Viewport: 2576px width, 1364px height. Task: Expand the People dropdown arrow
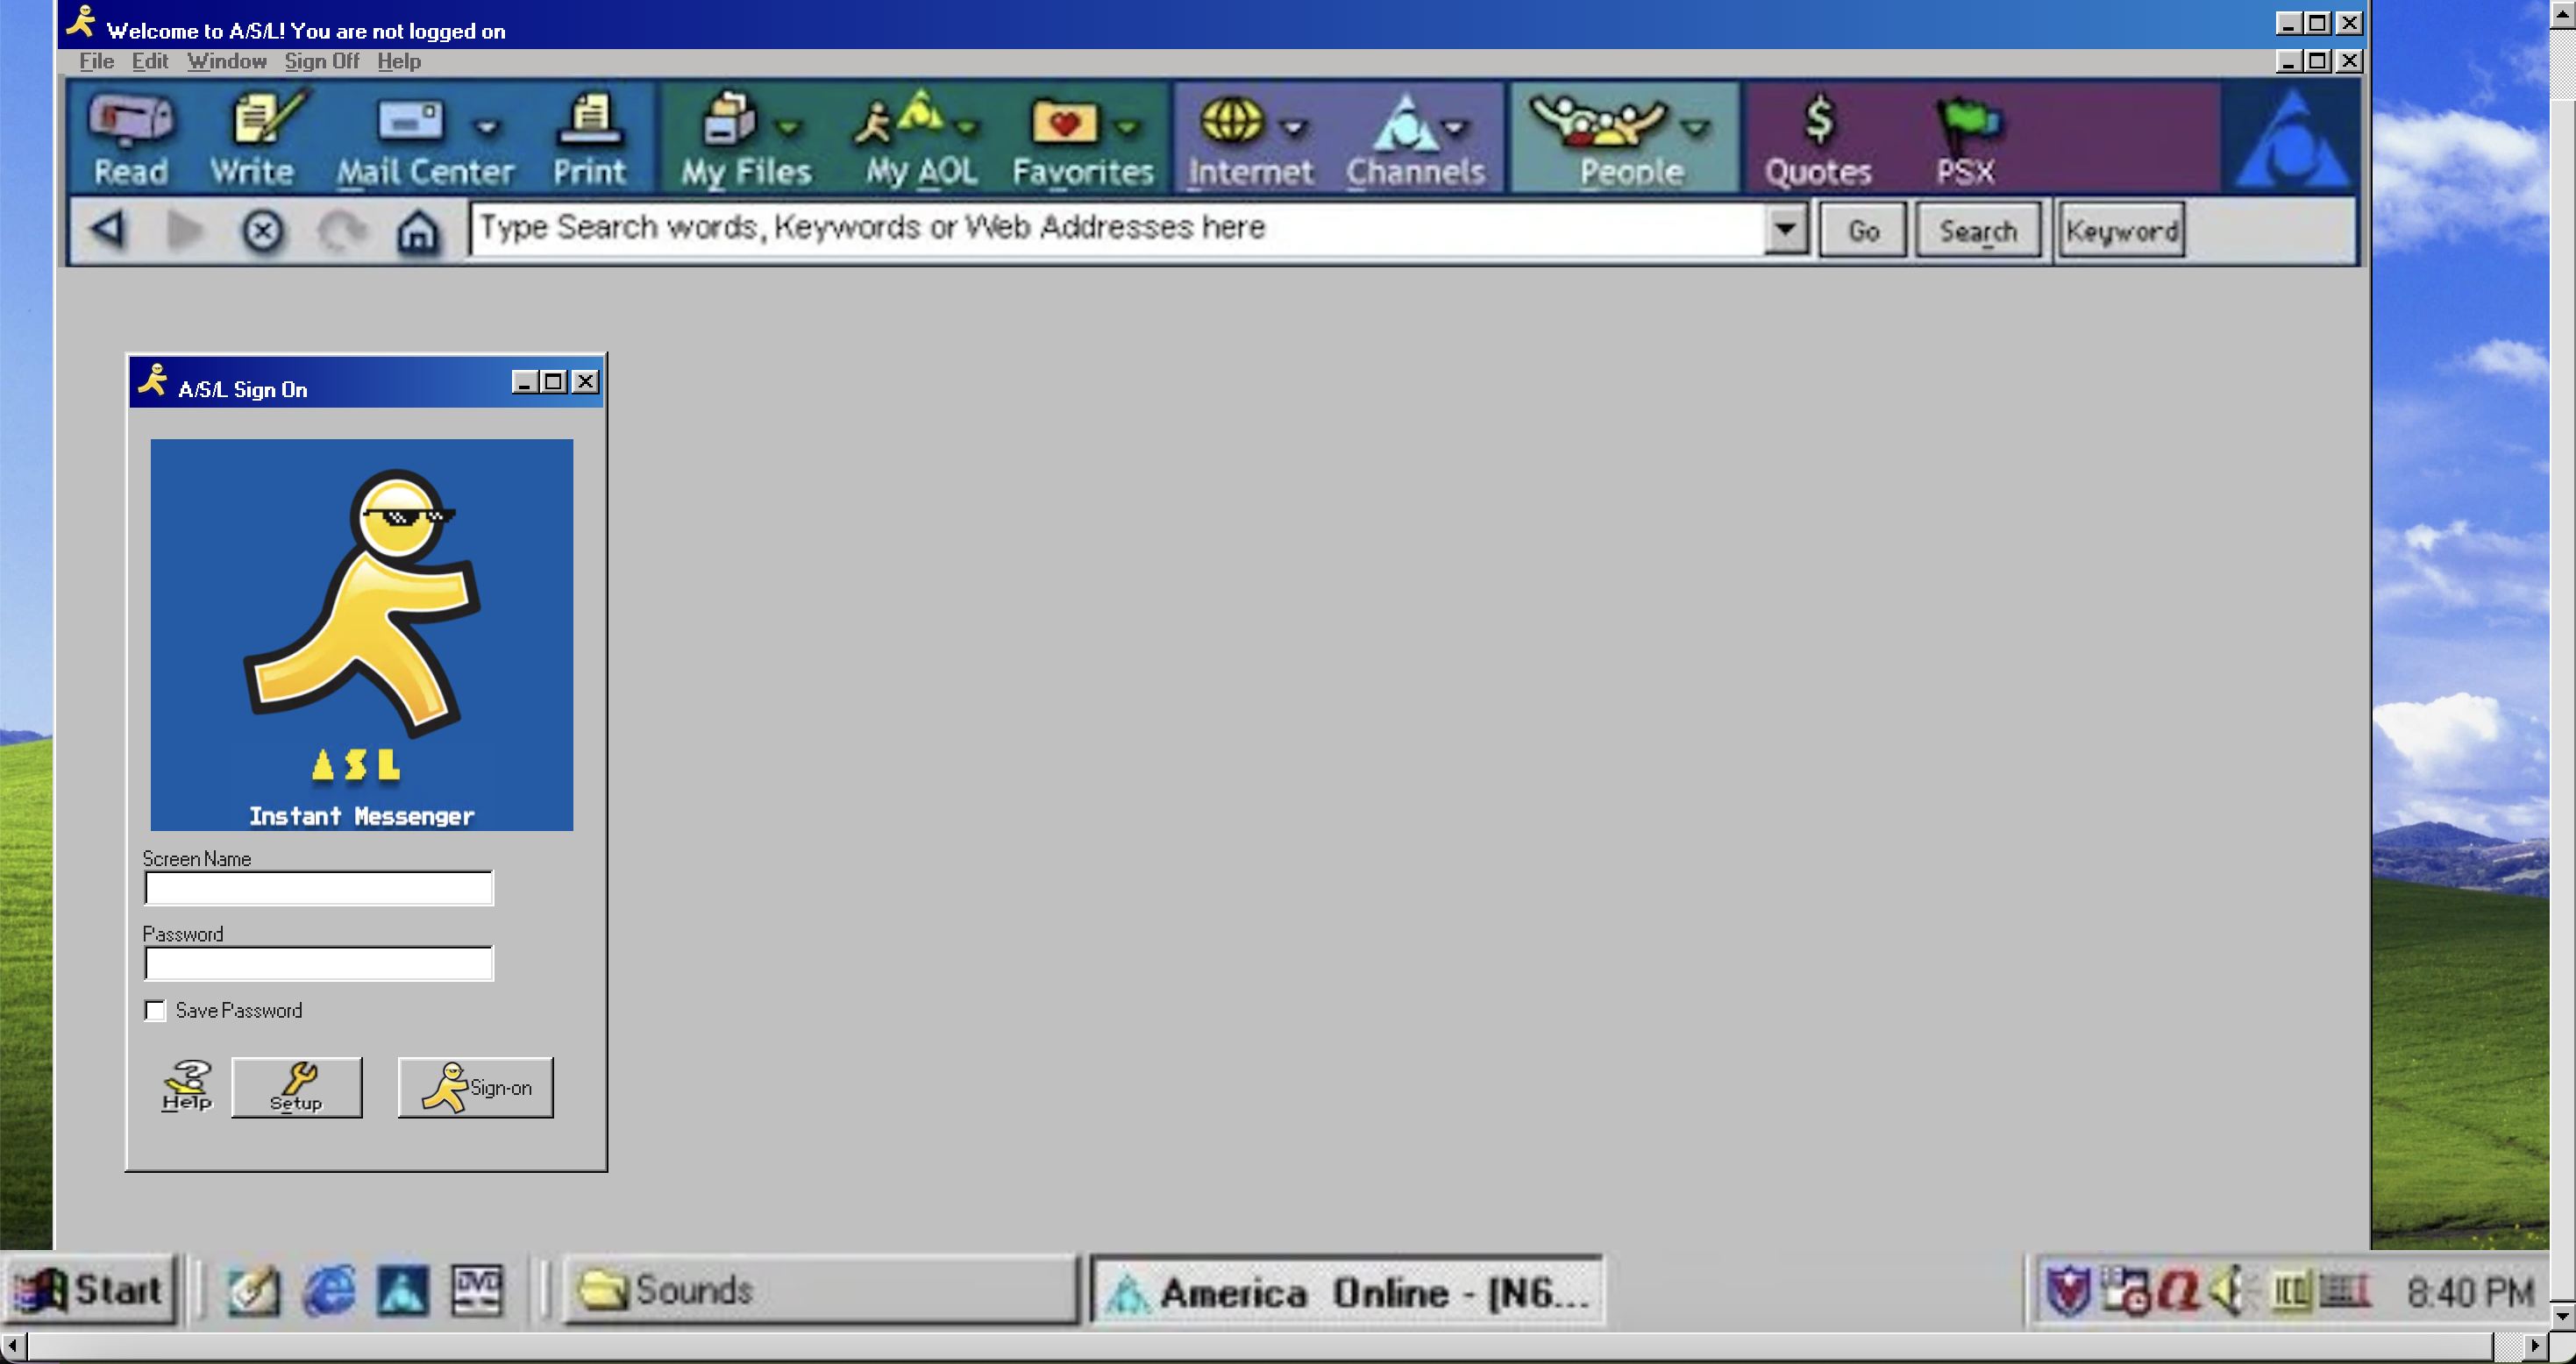tap(1696, 127)
